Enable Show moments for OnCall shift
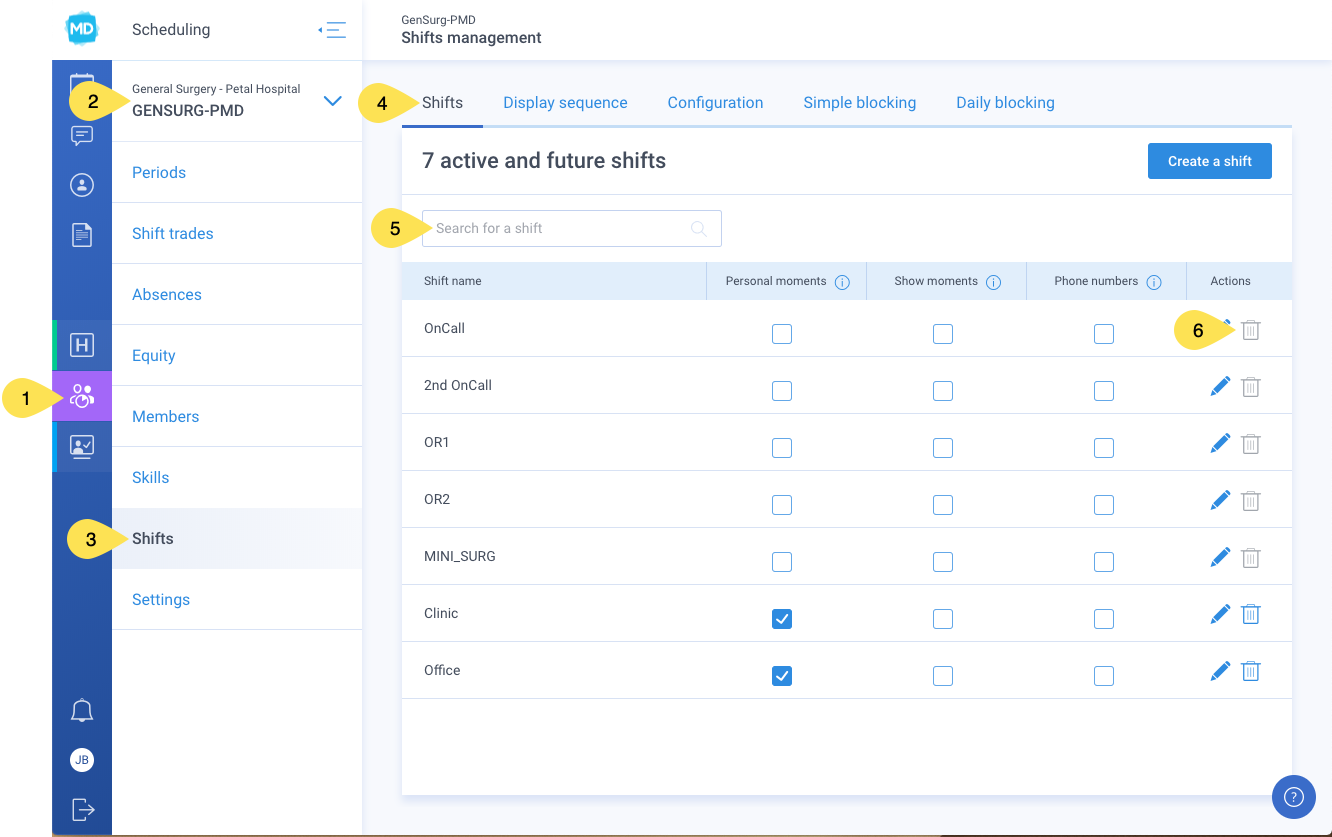This screenshot has height=837, width=1332. point(943,334)
